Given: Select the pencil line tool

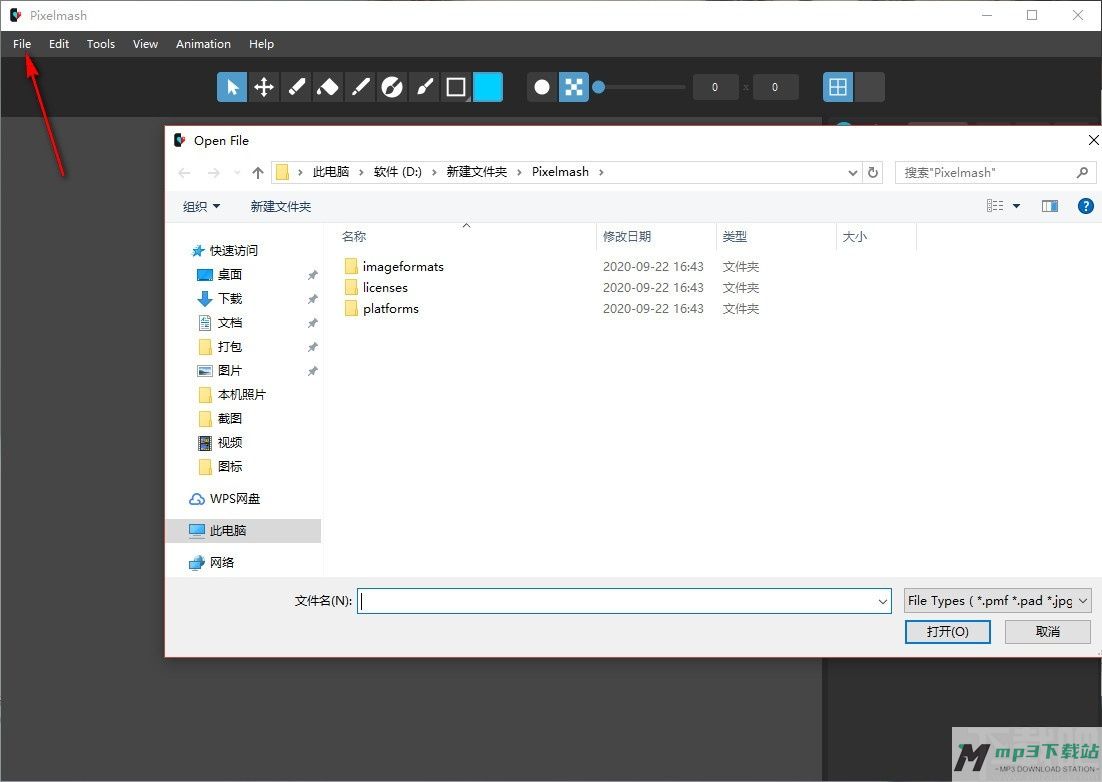Looking at the screenshot, I should pos(360,87).
